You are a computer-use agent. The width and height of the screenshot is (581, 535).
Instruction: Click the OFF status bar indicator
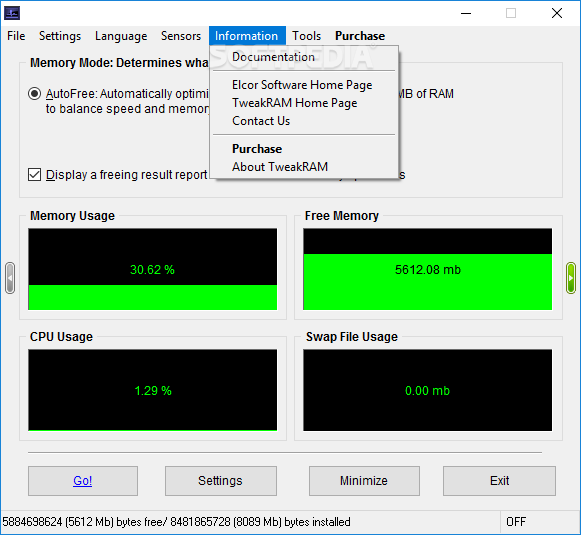[516, 522]
